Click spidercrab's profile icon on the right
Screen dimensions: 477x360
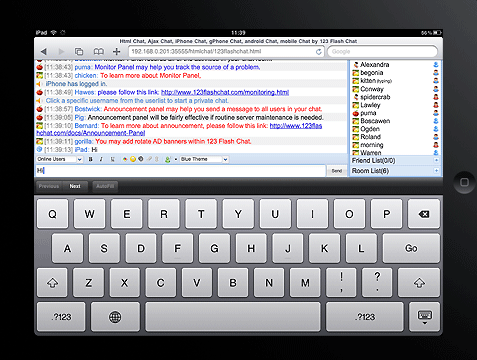436,97
